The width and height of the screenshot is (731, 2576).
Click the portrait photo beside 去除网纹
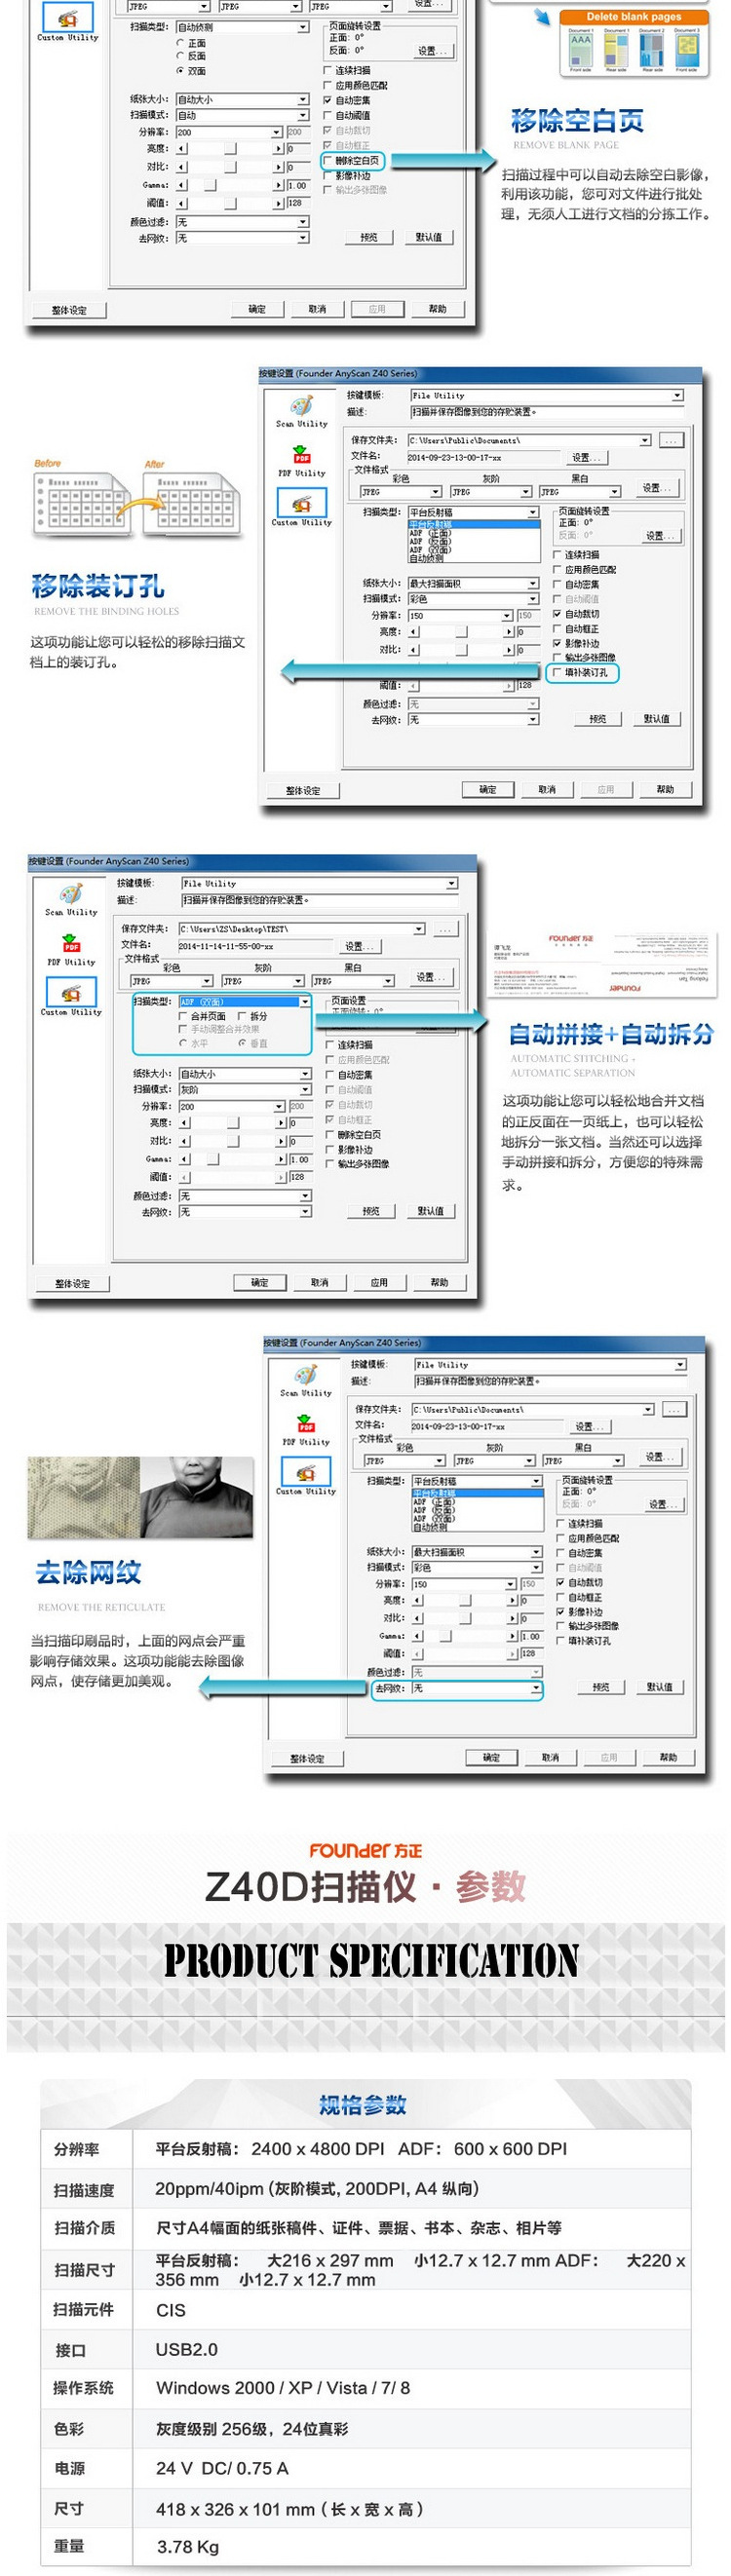click(140, 1497)
